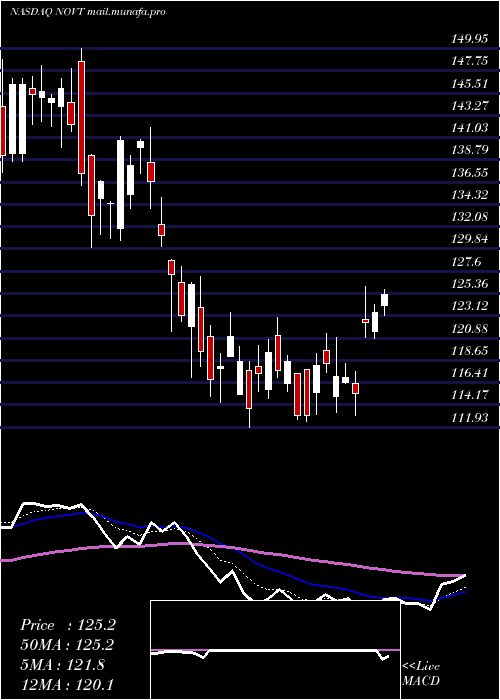Image resolution: width=500 pixels, height=700 pixels.
Task: Click the 145.51 price axis label
Action: pos(470,83)
